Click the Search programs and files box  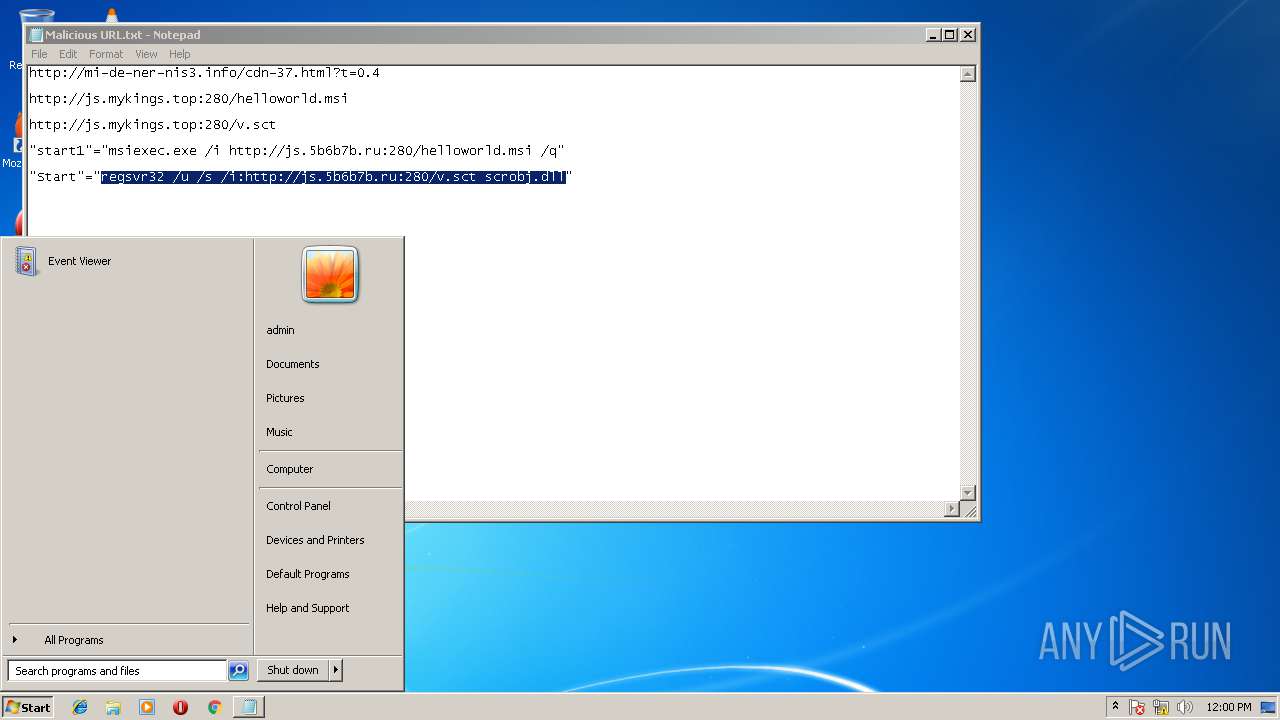pos(117,671)
